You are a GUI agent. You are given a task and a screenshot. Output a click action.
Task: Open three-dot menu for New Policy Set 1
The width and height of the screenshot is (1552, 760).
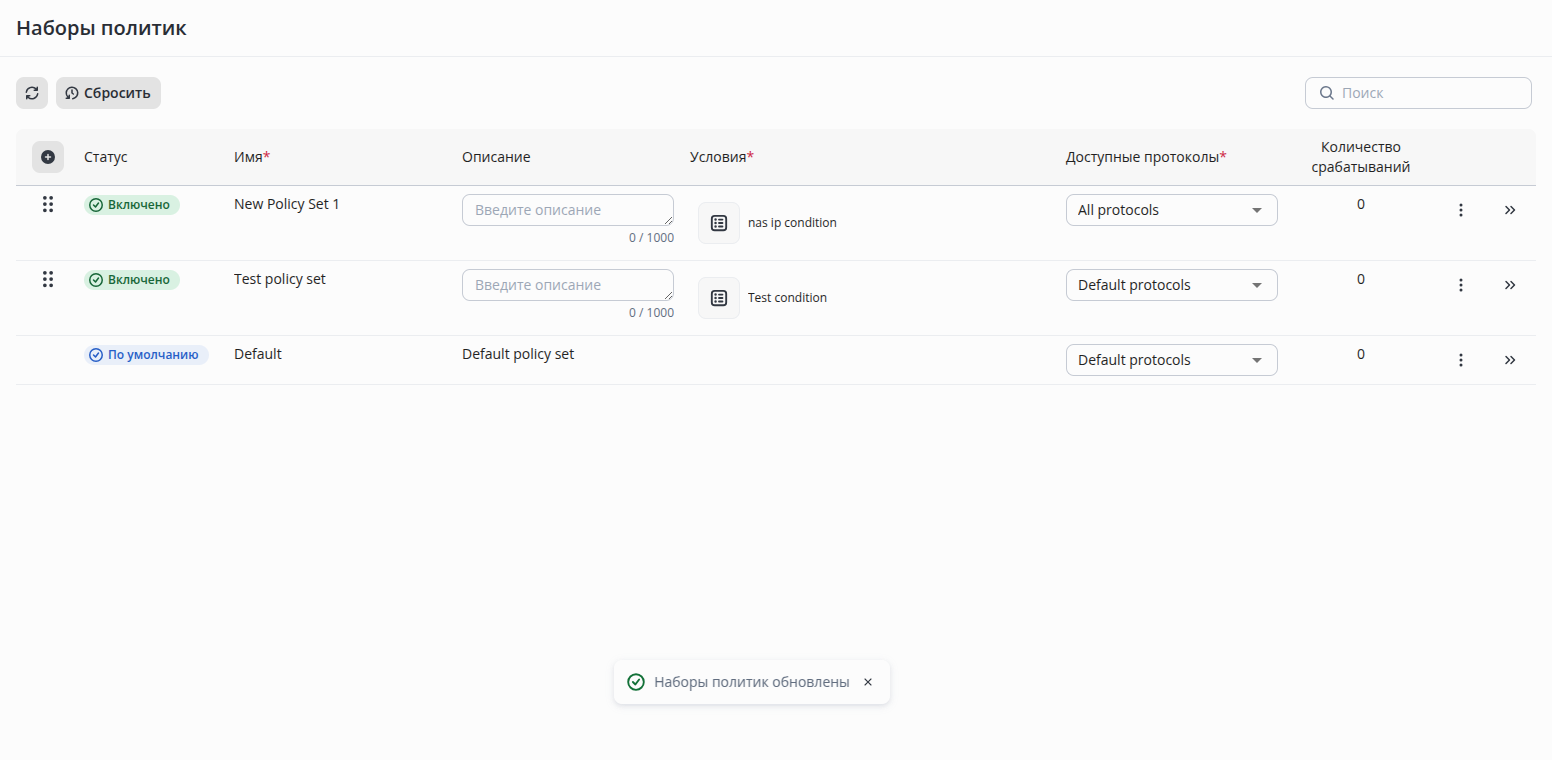coord(1461,210)
